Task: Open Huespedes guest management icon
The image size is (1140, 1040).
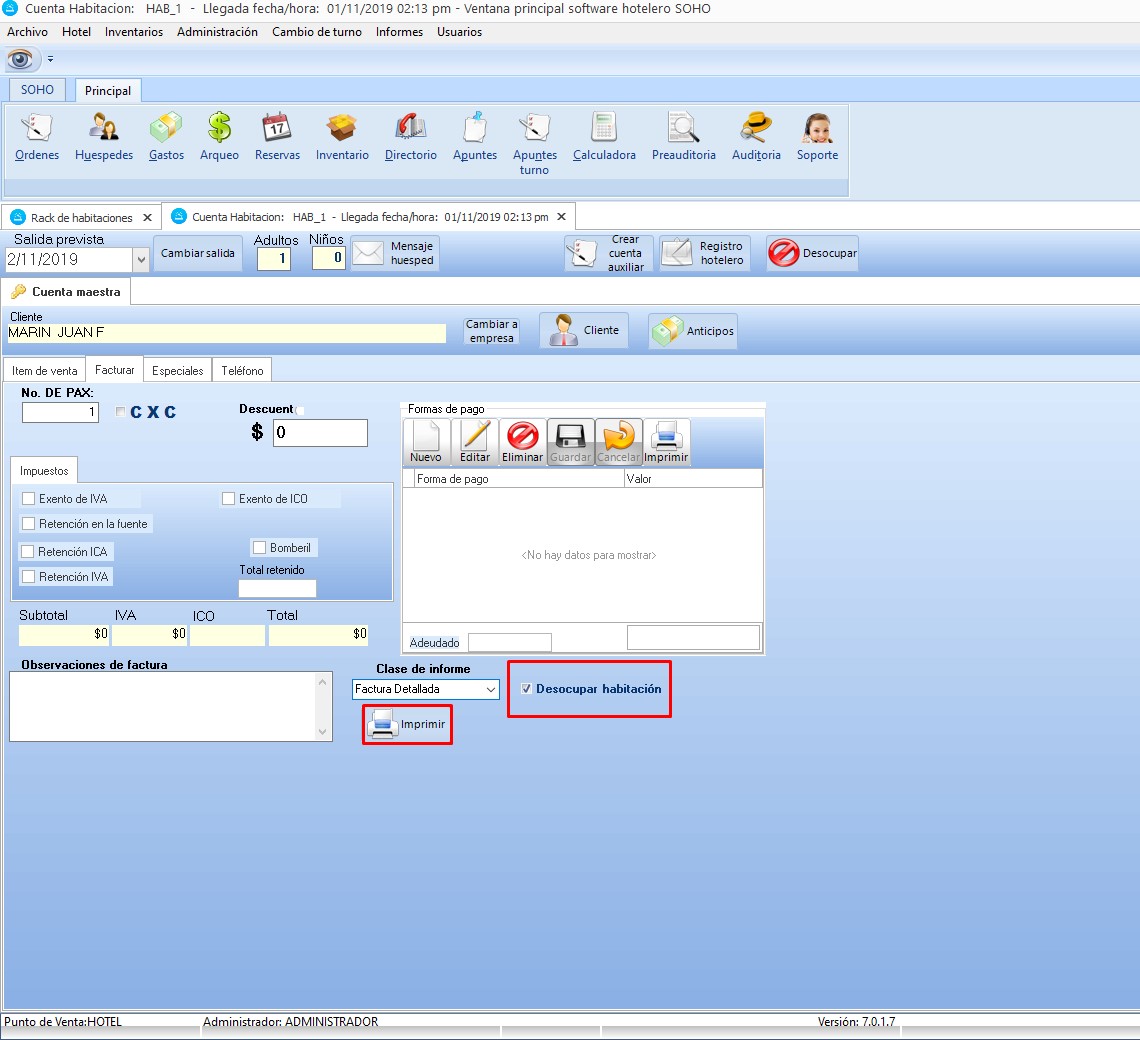Action: click(104, 137)
